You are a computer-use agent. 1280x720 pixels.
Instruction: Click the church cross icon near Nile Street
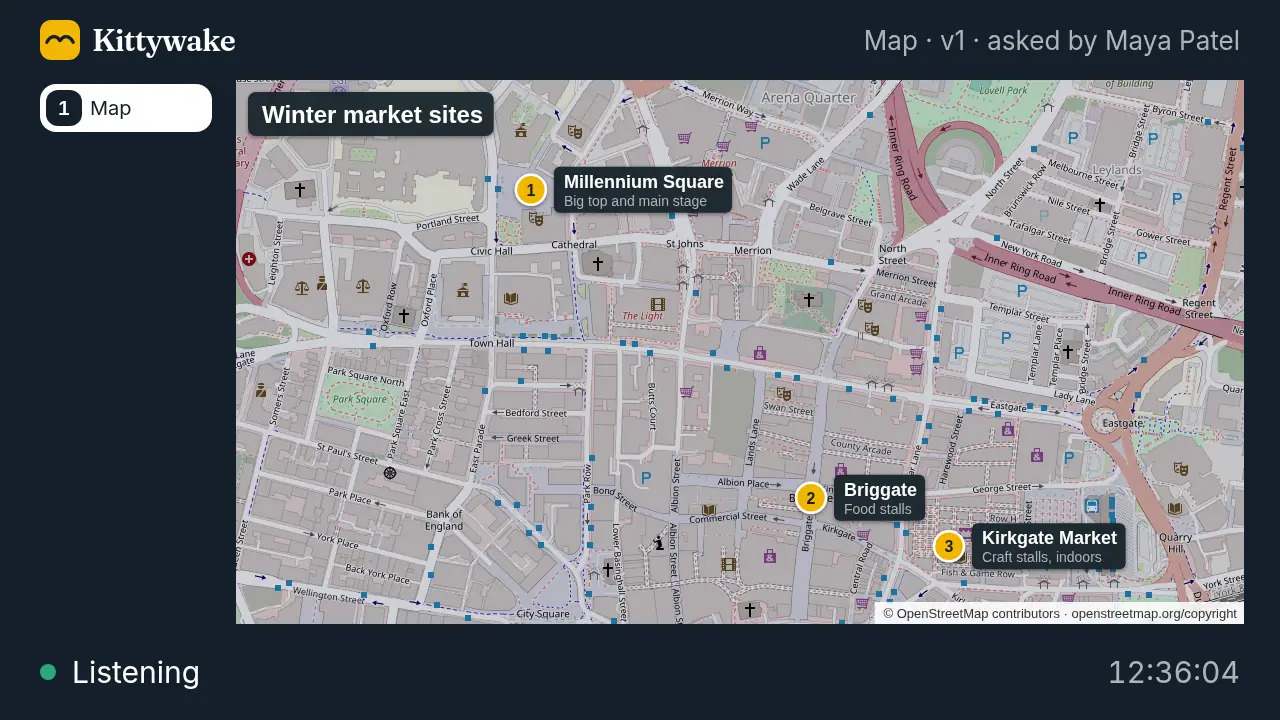click(x=1100, y=204)
